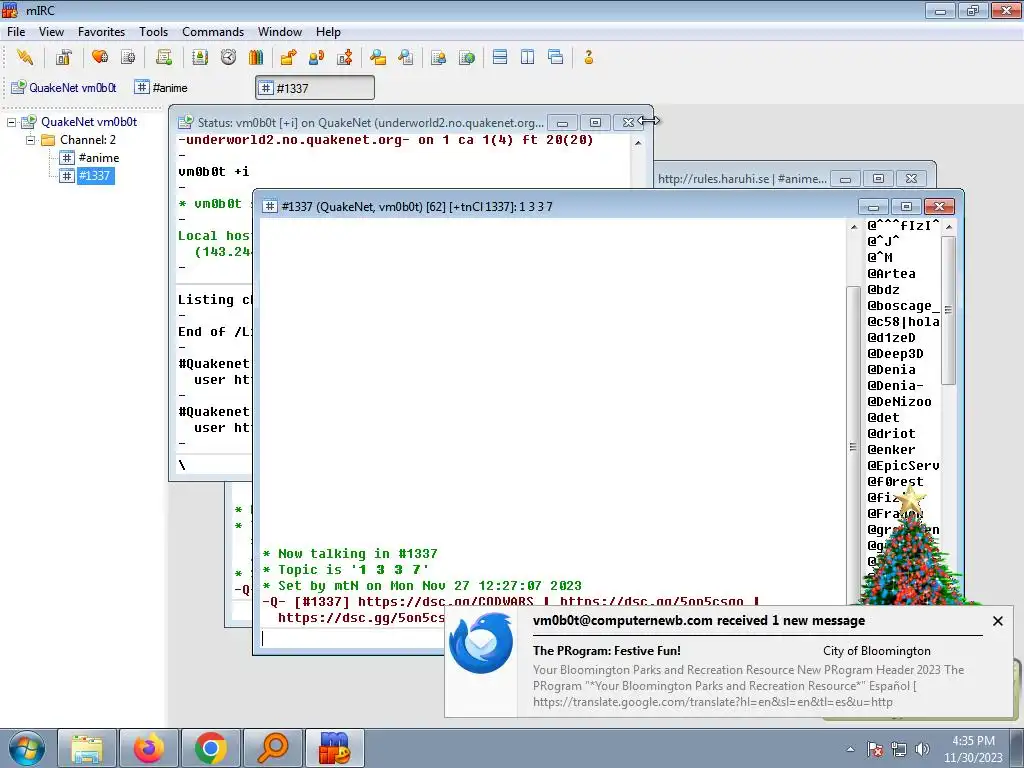Open Google Chrome from the taskbar
This screenshot has height=768, width=1024.
210,748
